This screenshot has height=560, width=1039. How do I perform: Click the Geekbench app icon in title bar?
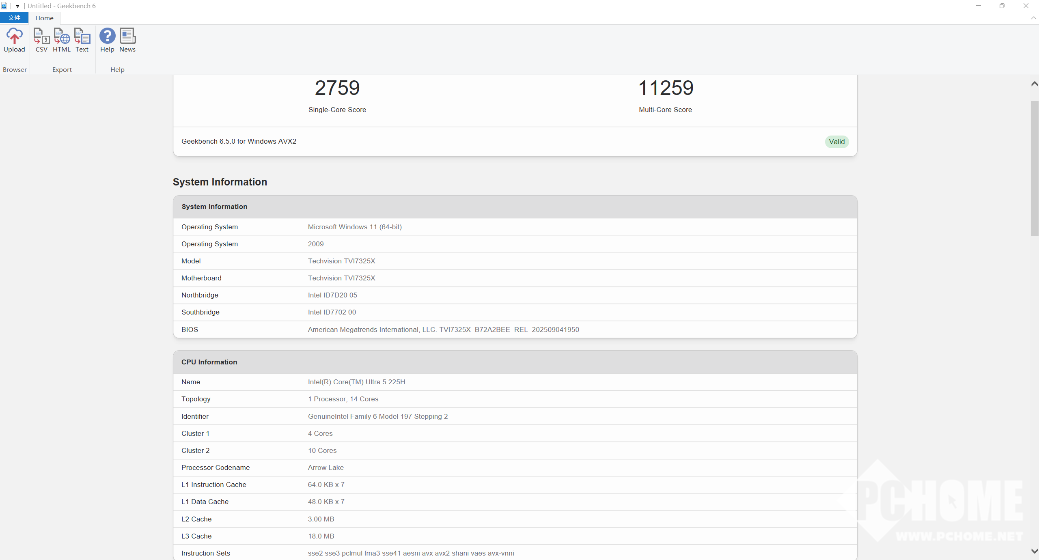tap(5, 5)
